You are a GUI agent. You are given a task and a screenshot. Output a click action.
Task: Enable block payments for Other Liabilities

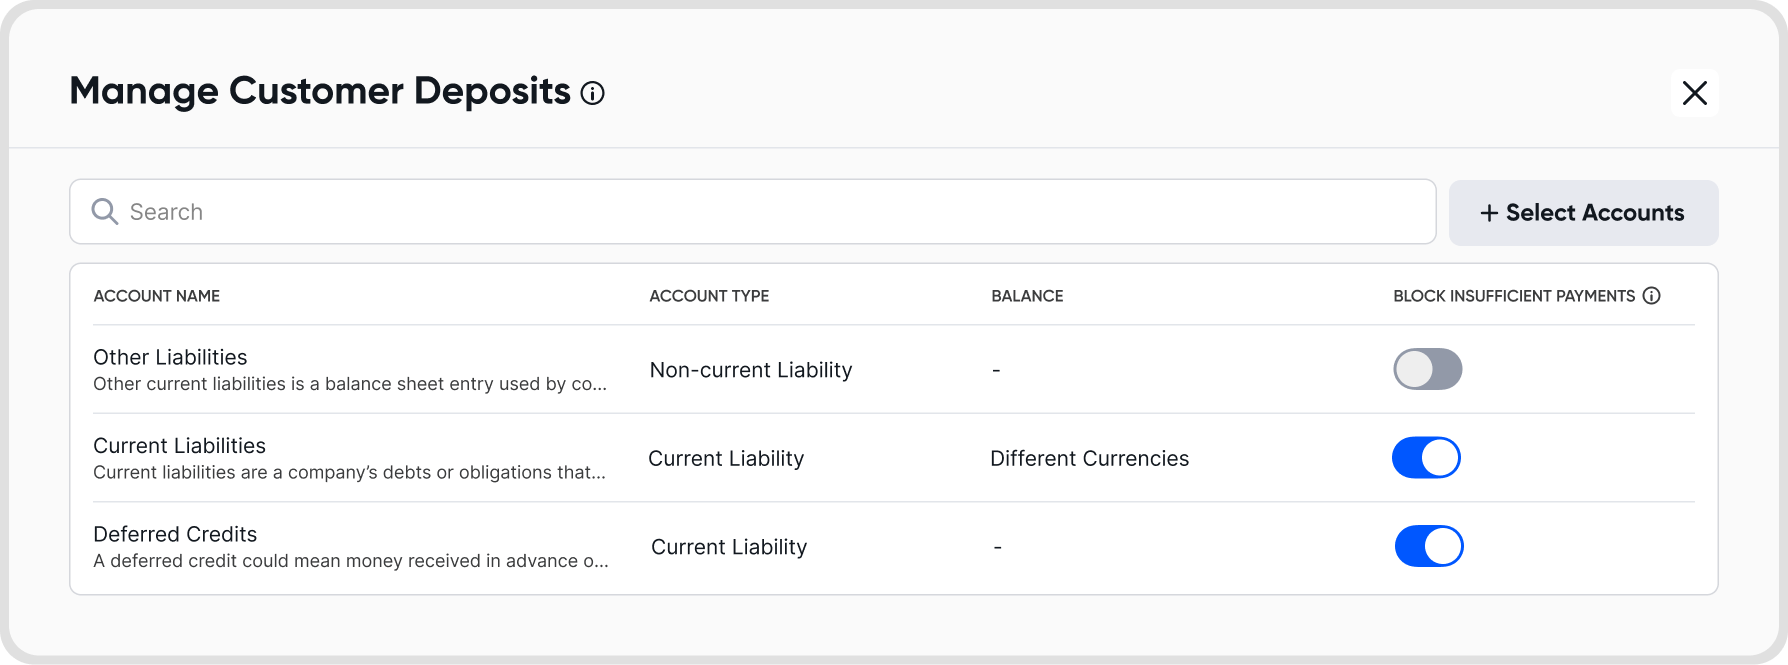click(1428, 369)
